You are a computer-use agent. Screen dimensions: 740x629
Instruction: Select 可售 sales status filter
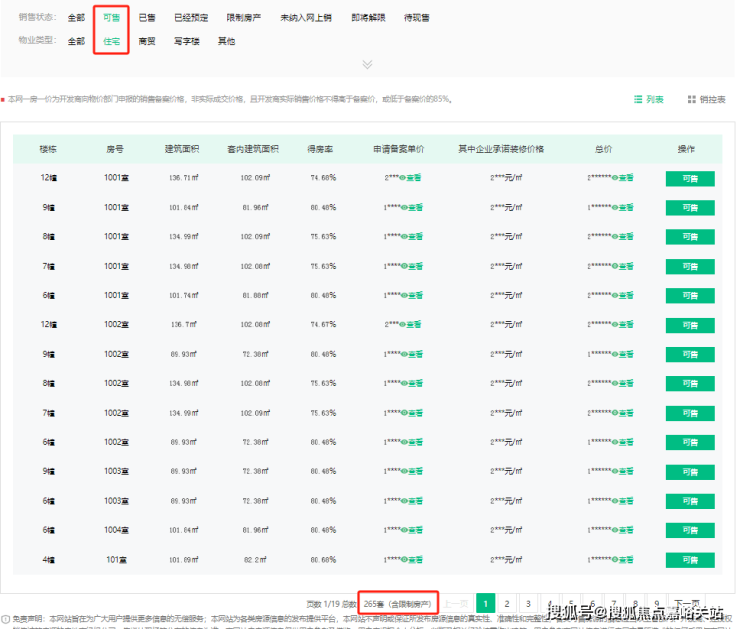111,18
